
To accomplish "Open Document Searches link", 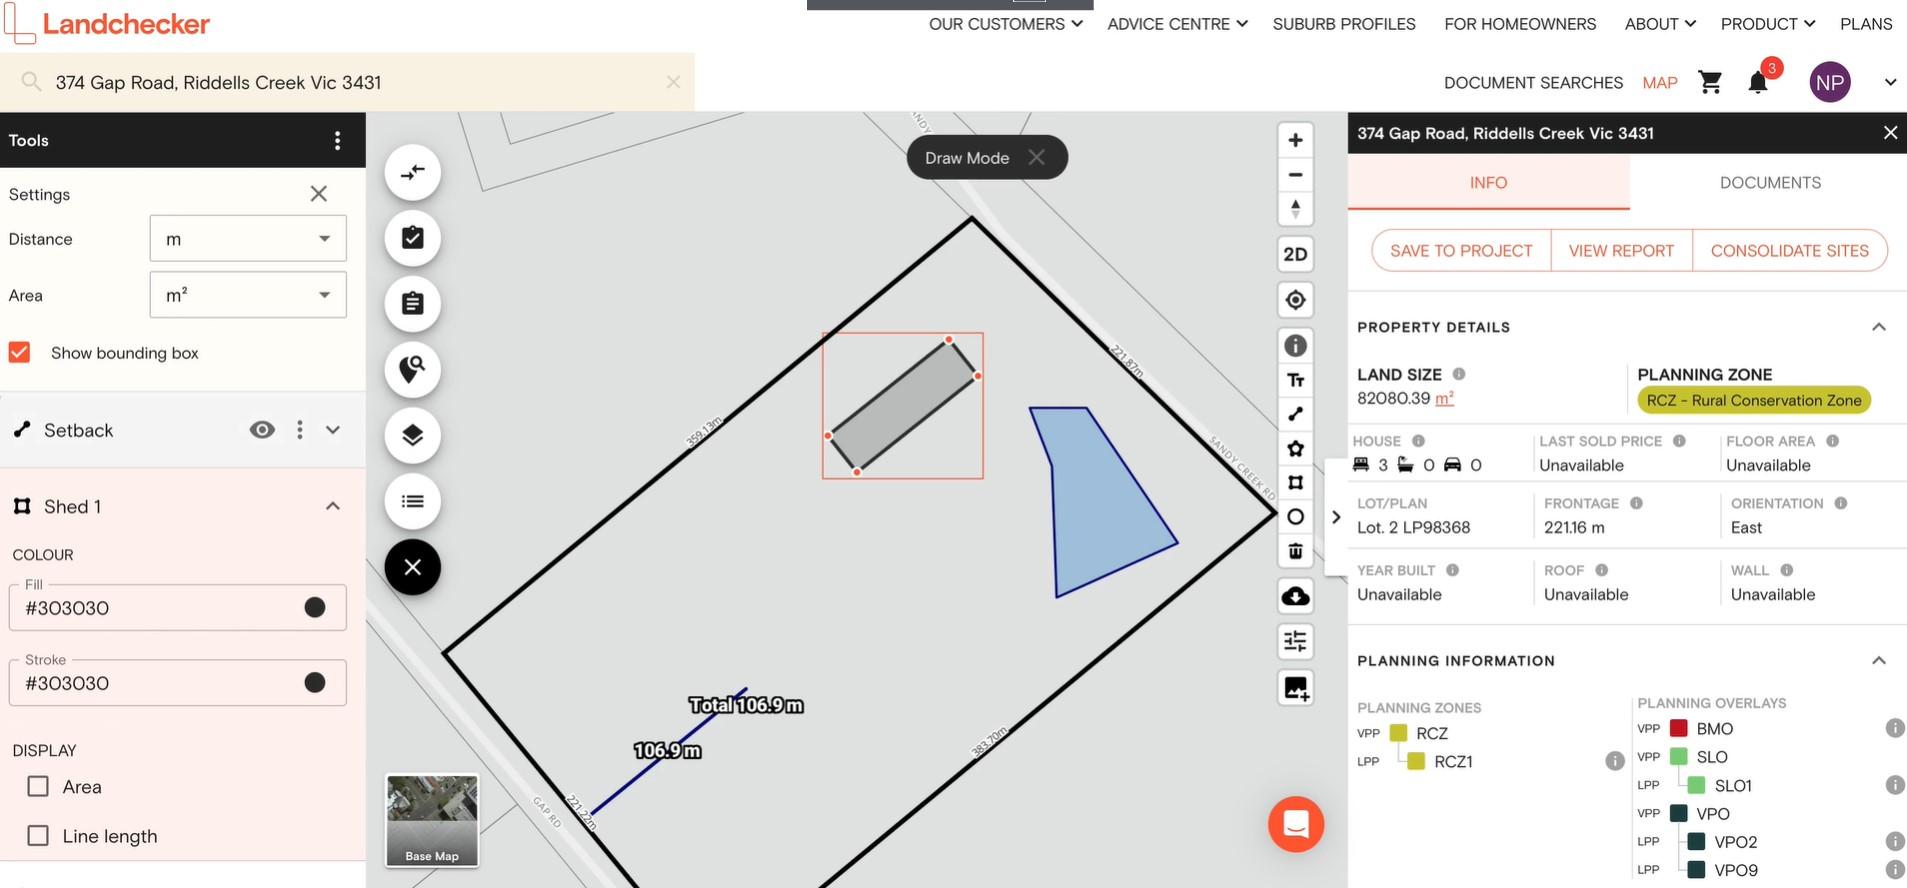I will pyautogui.click(x=1533, y=83).
